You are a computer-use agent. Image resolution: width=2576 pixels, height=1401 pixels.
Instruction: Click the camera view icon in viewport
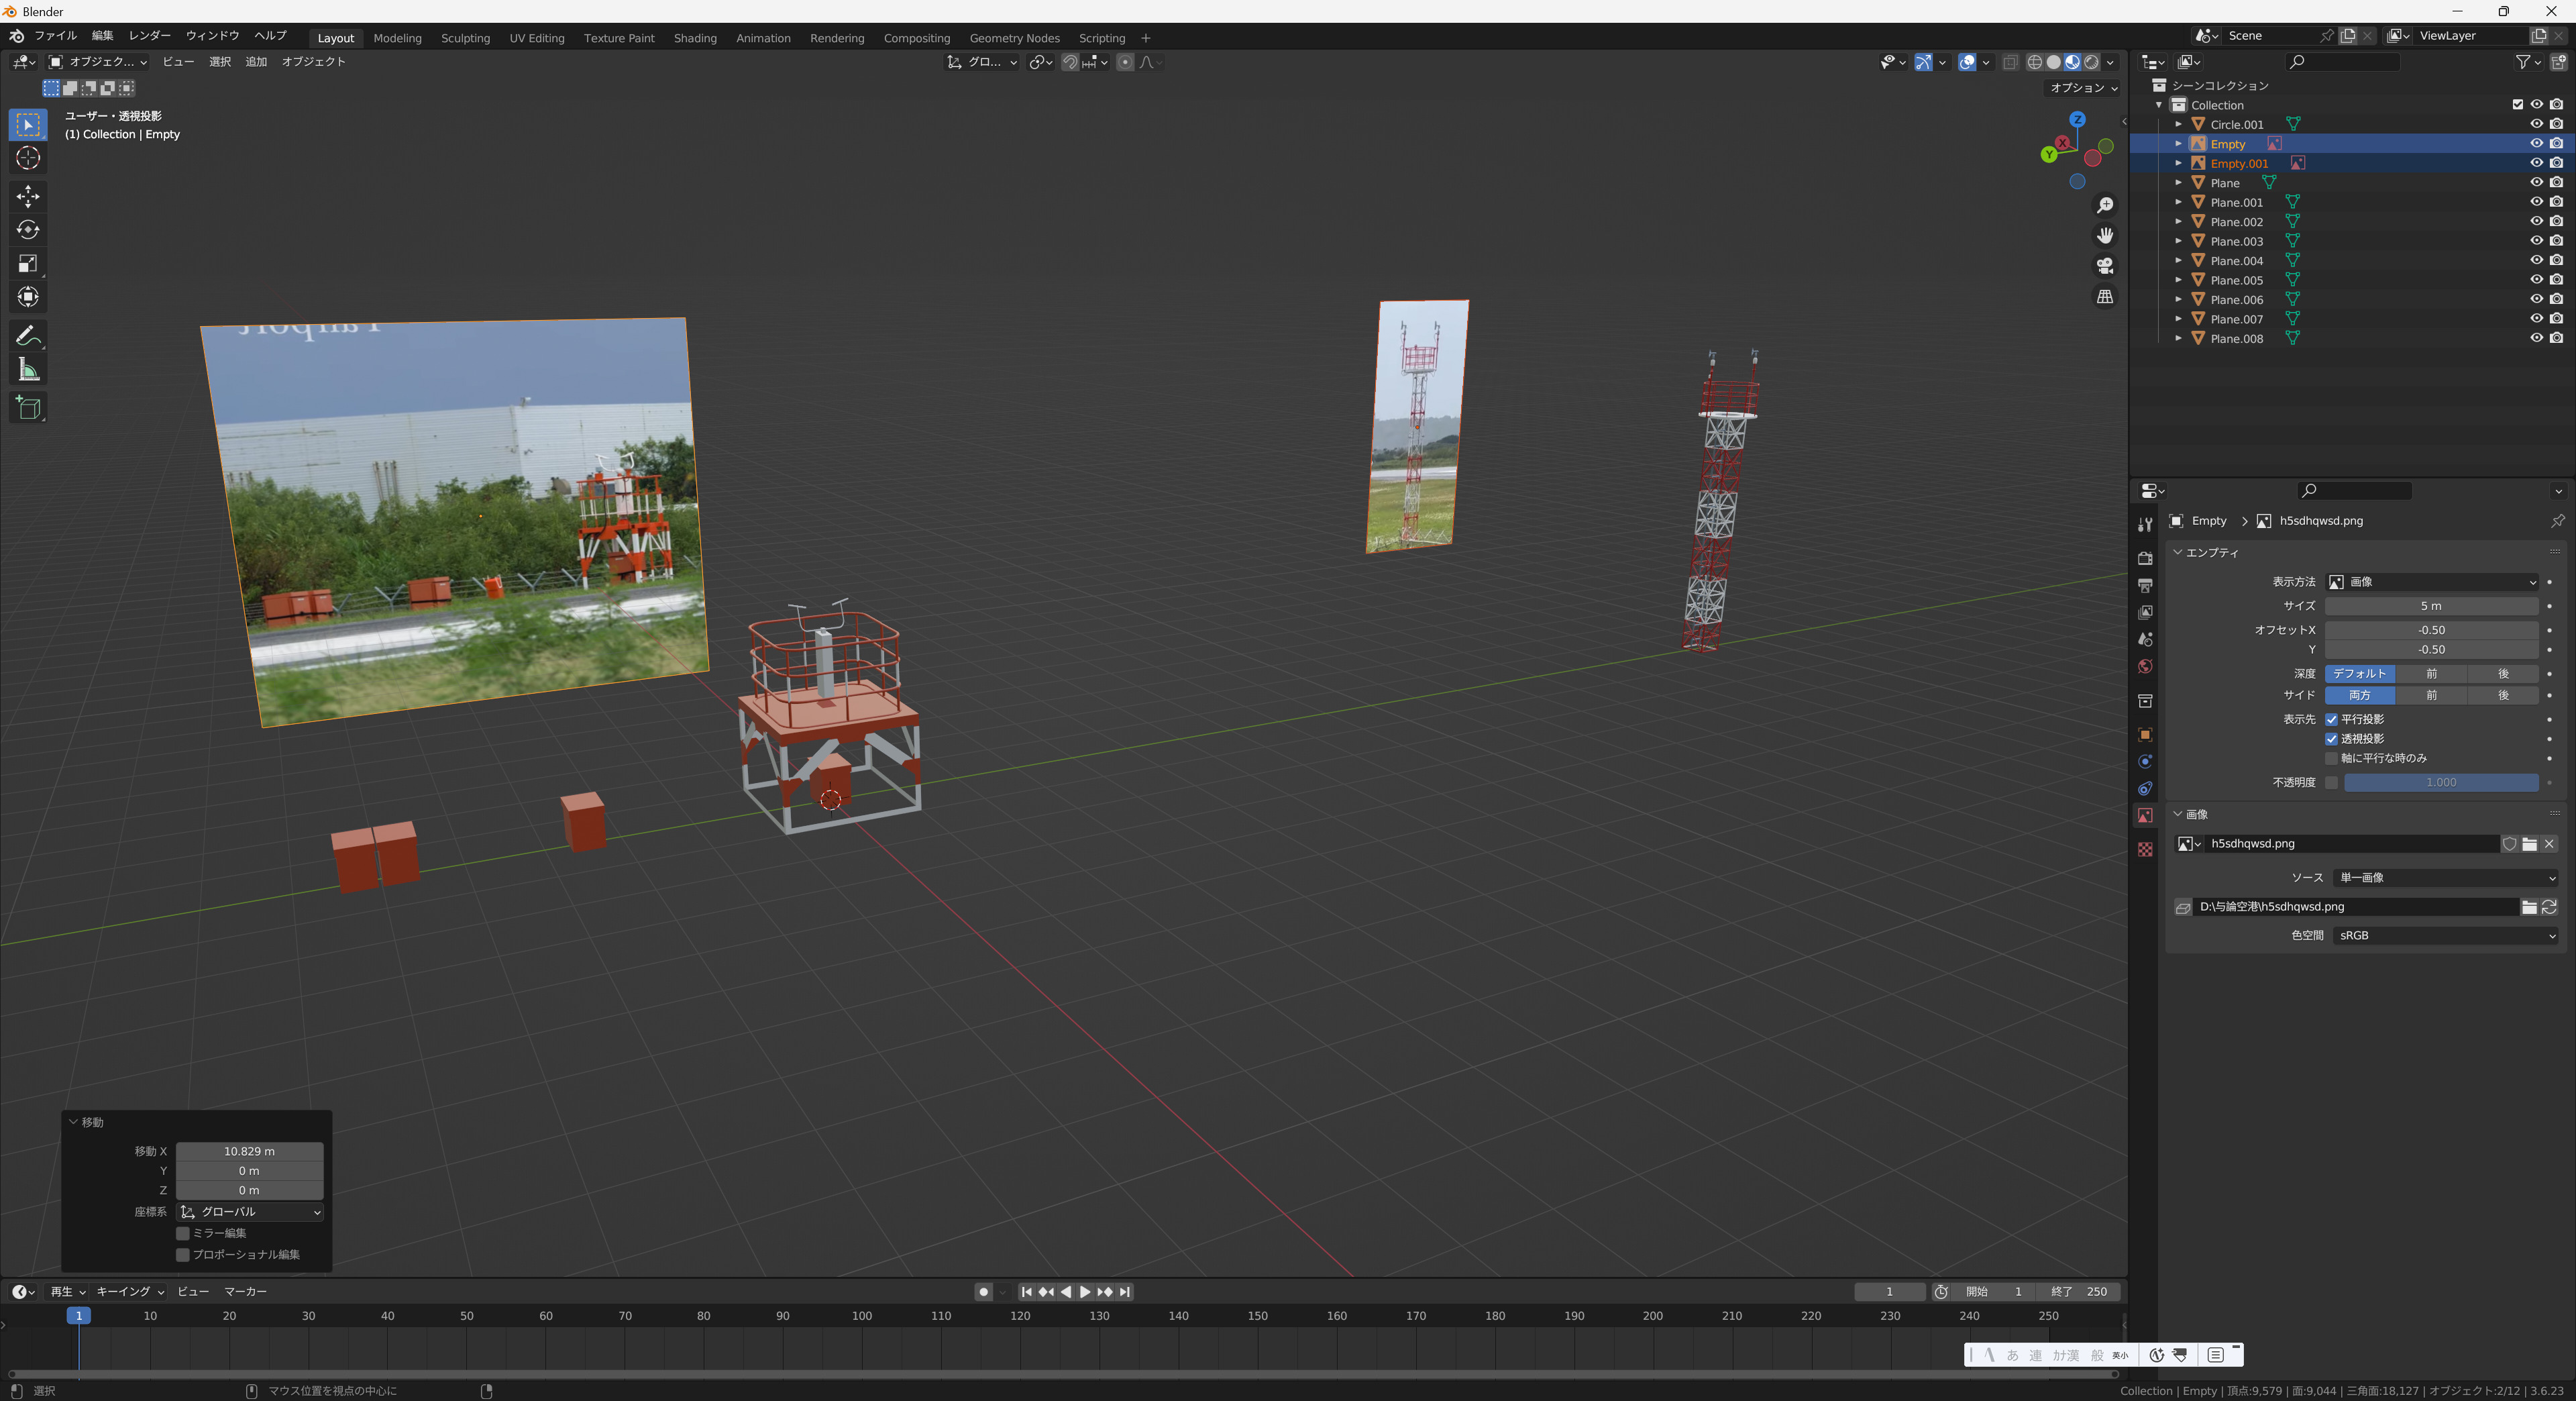pos(2105,266)
